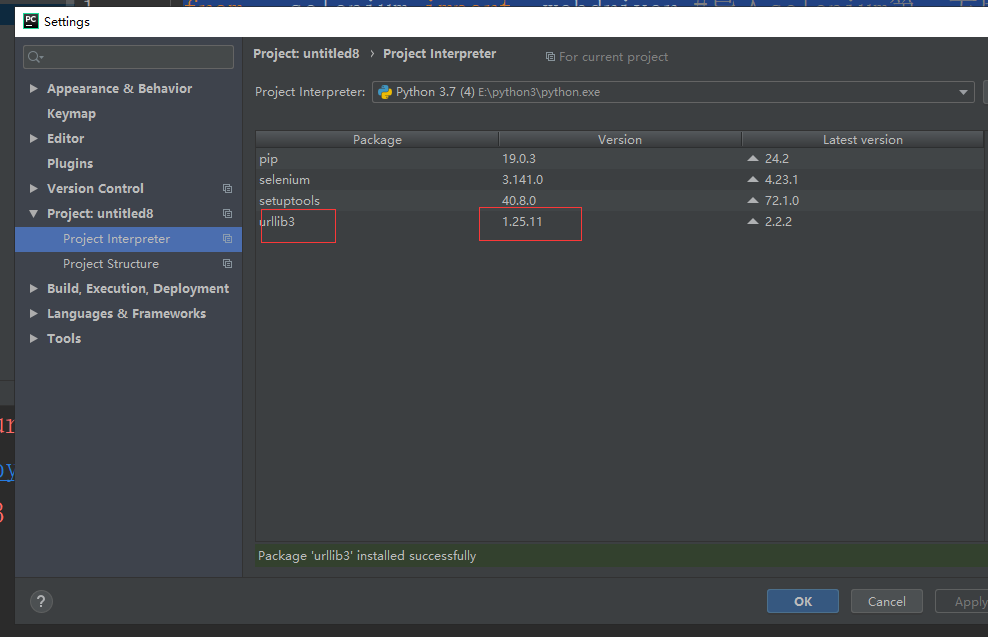Select the Project Interpreter item
The height and width of the screenshot is (637, 988).
click(x=129, y=239)
